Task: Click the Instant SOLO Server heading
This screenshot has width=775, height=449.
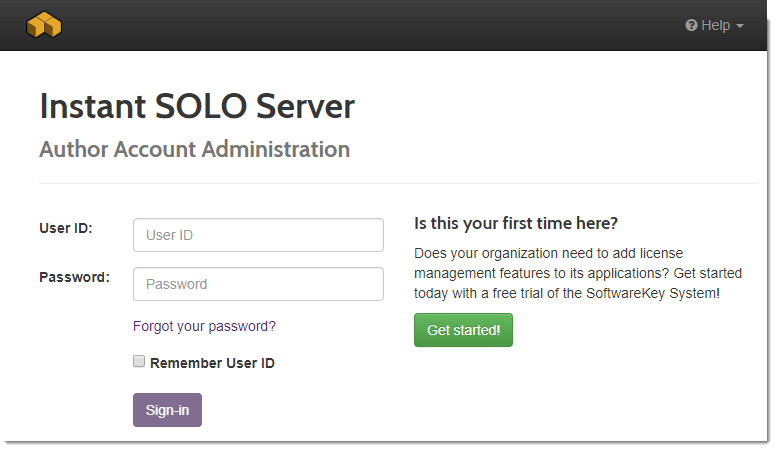Action: pos(197,106)
